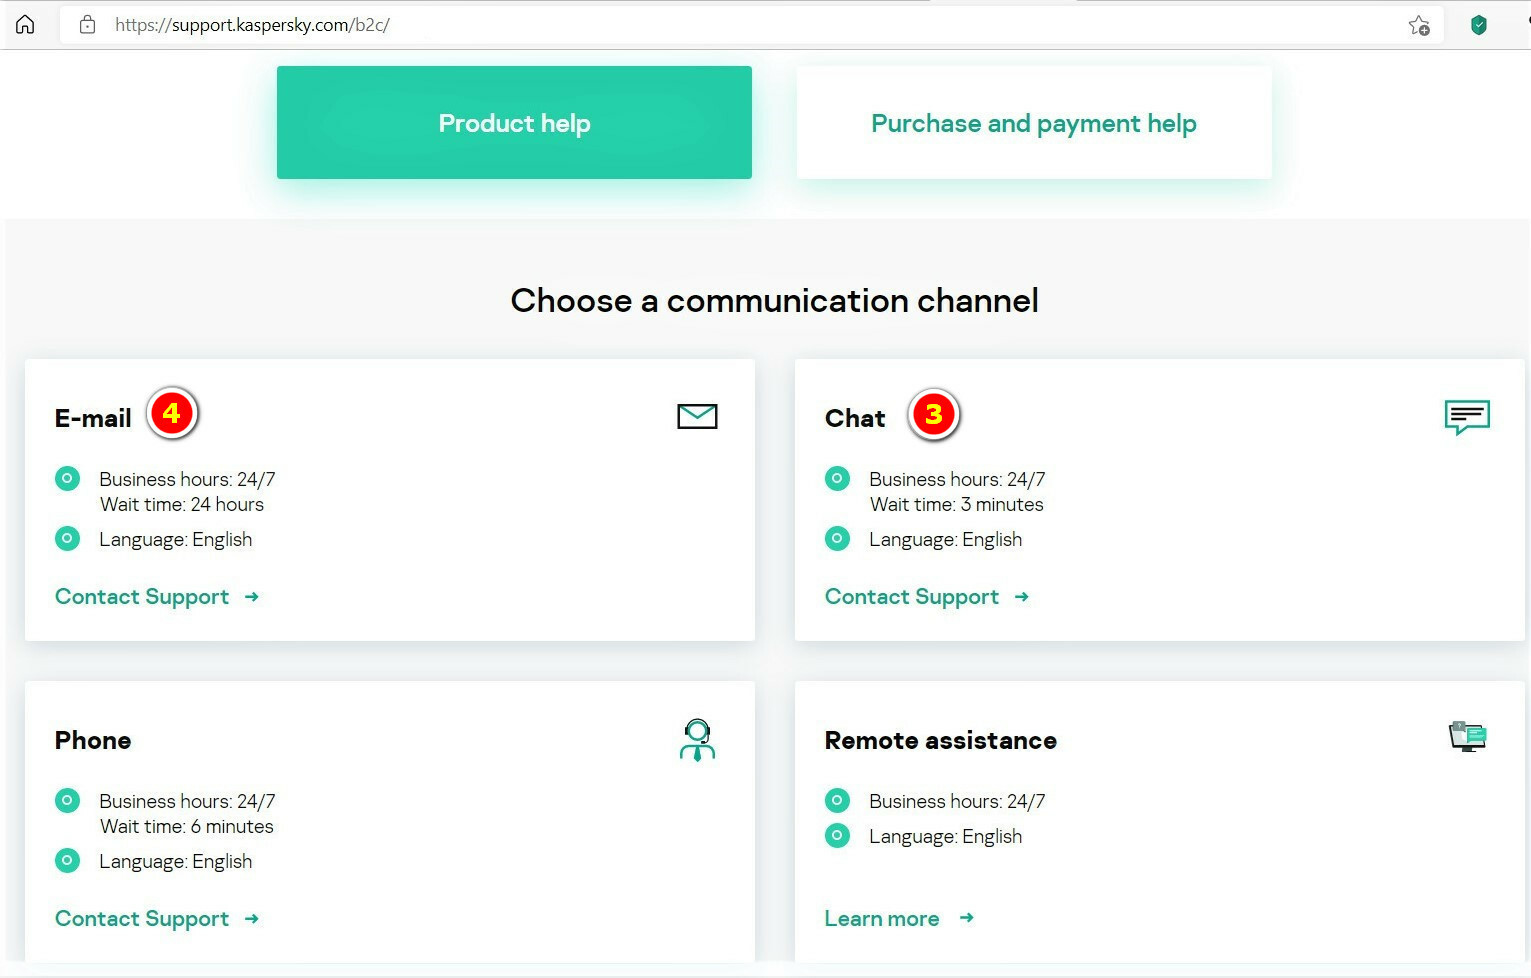Click the browser home icon
This screenshot has height=978, width=1531.
click(x=25, y=25)
